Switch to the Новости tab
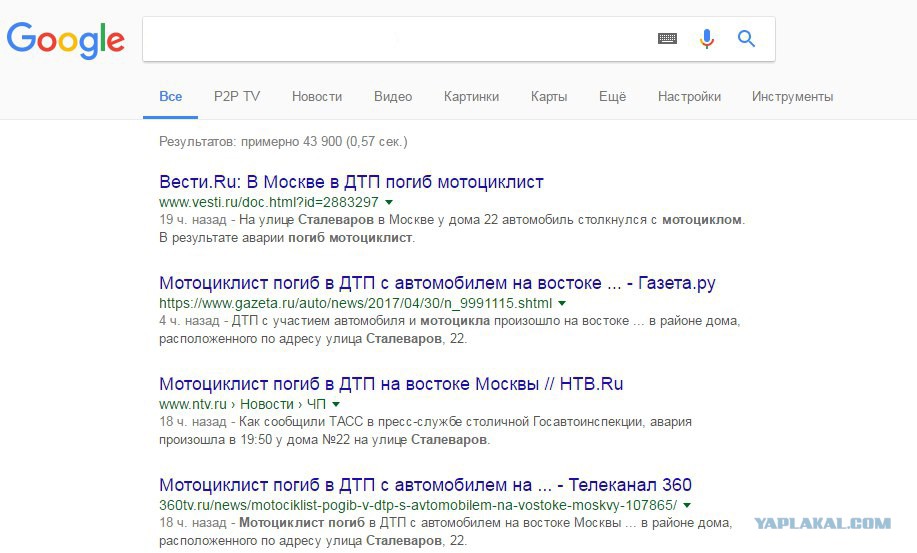 click(x=317, y=96)
